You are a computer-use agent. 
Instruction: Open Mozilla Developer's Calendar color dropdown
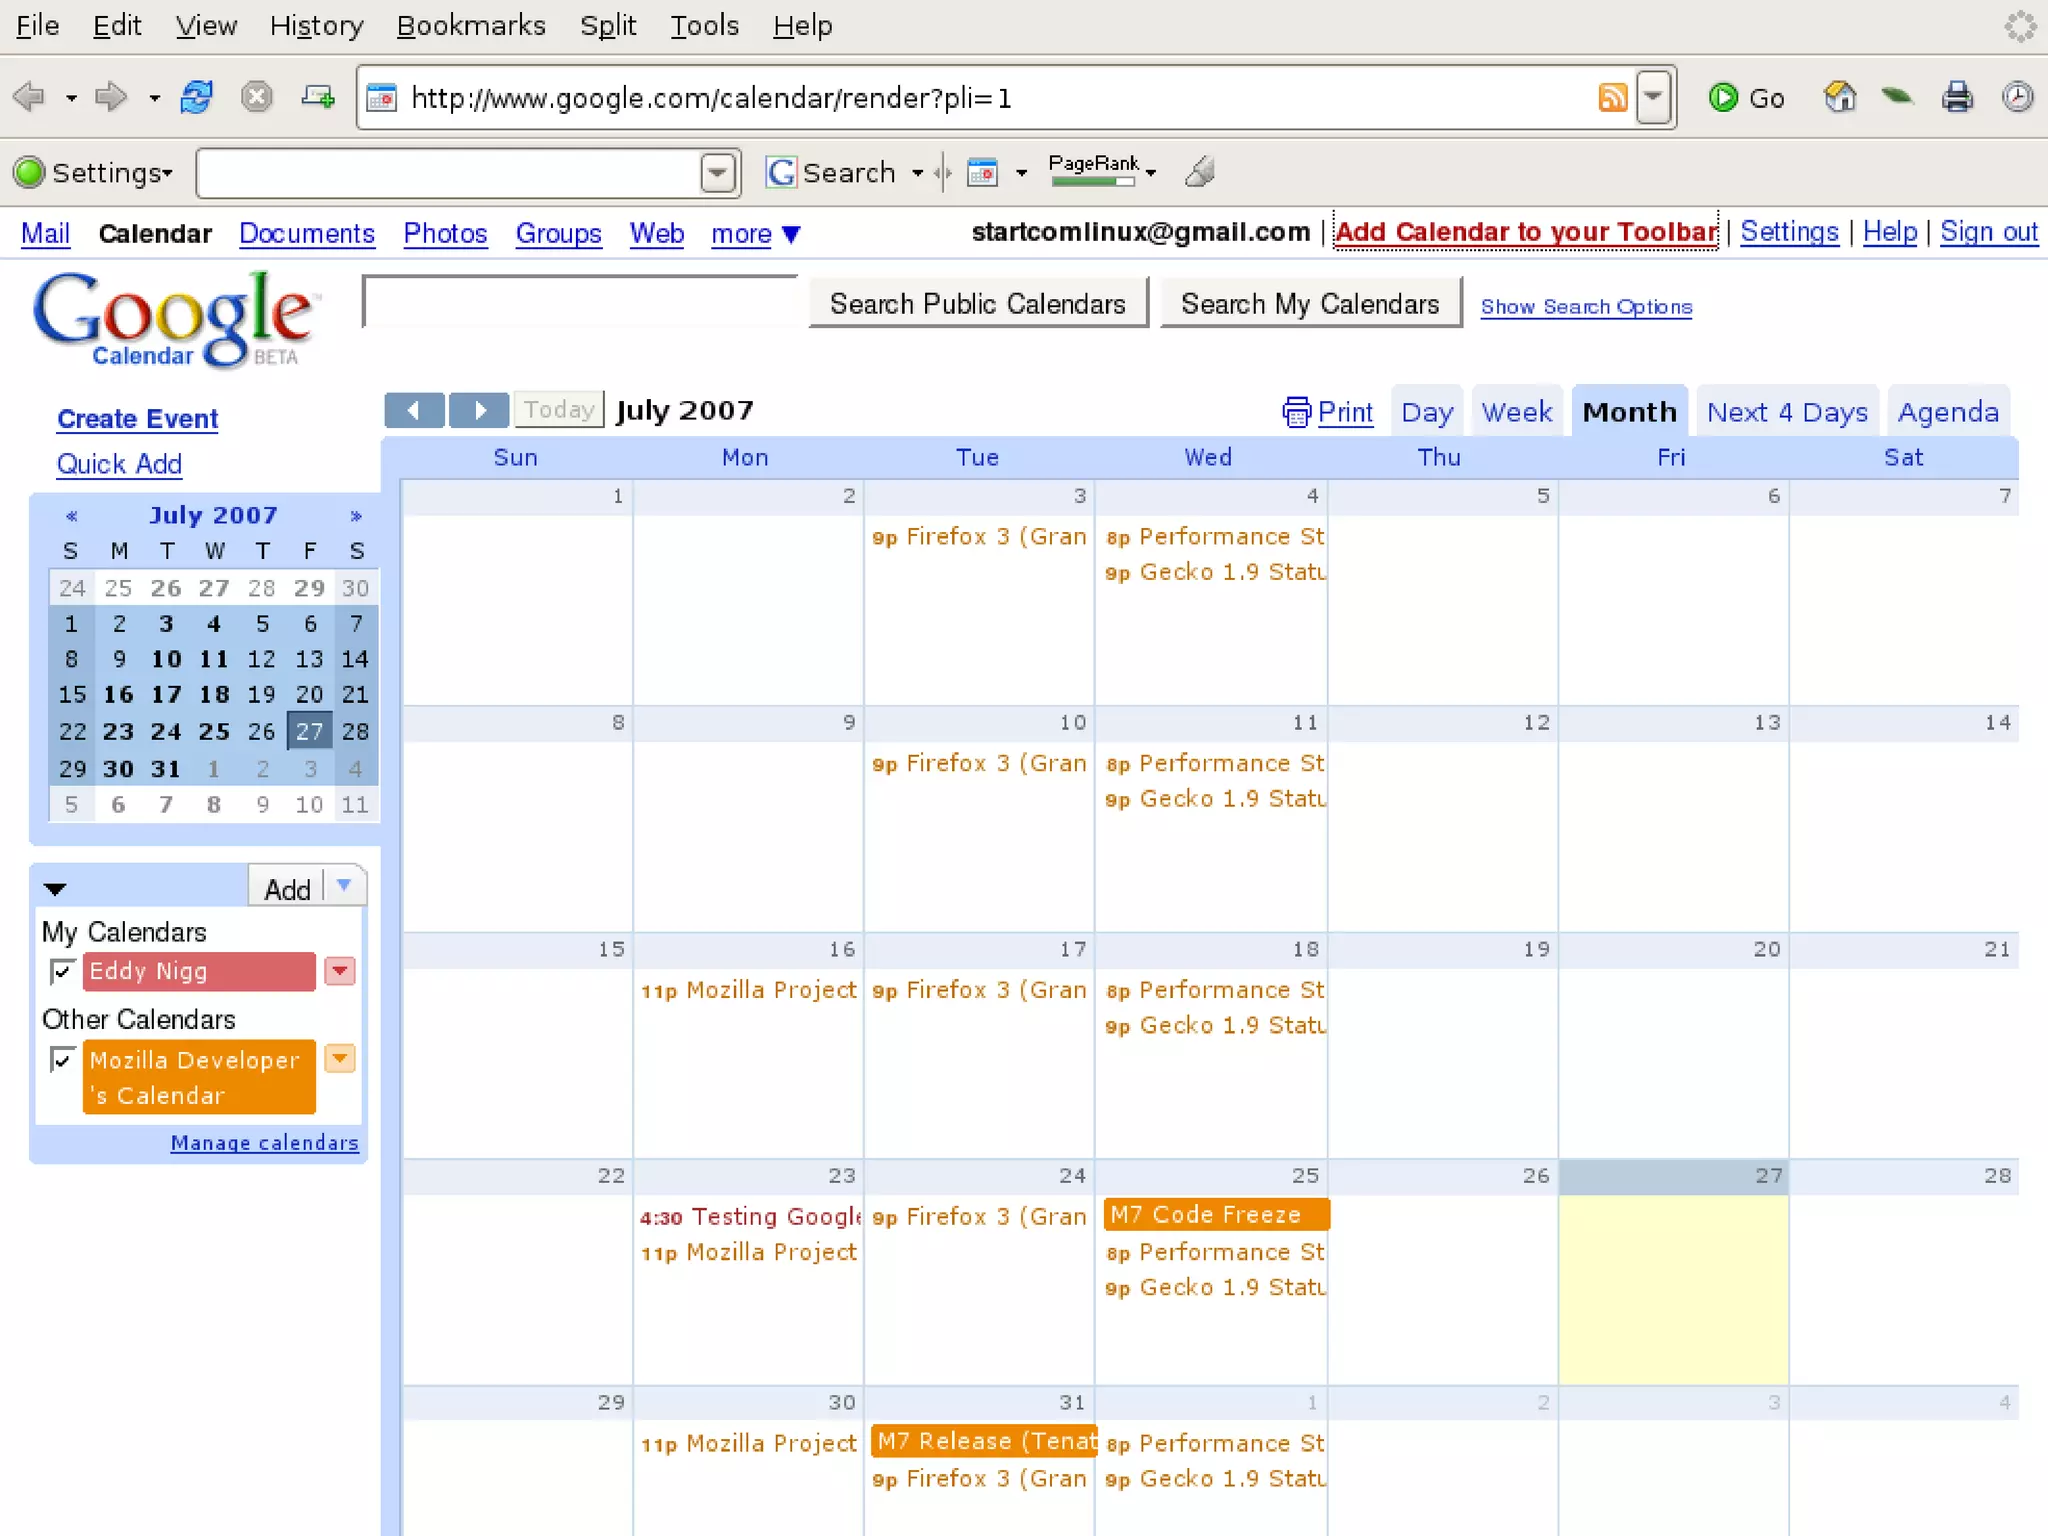[340, 1058]
